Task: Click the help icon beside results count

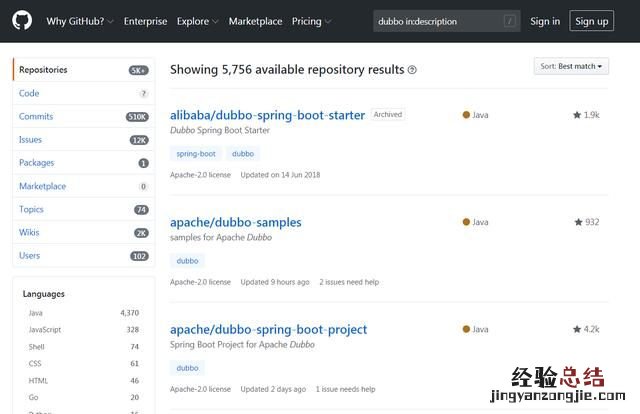Action: (x=412, y=70)
